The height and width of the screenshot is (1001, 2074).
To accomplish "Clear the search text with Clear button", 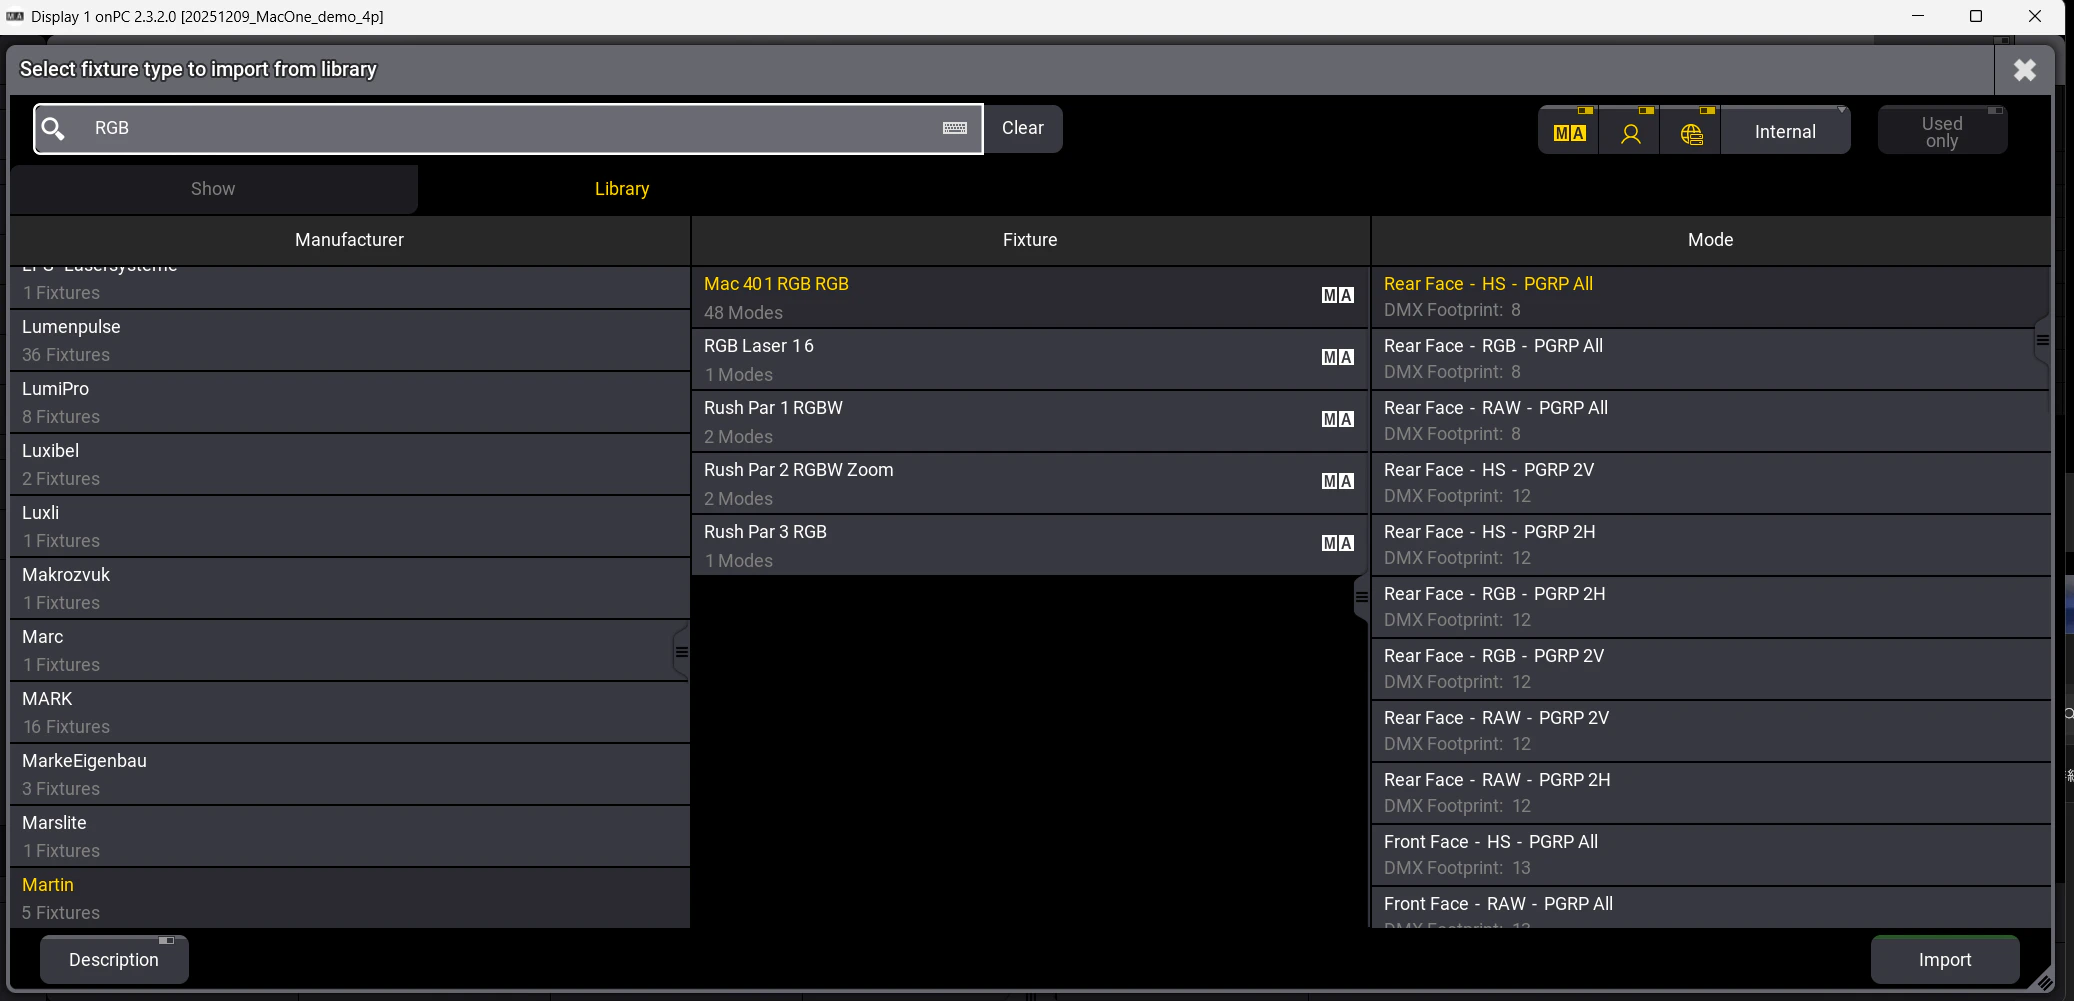I will [x=1023, y=128].
